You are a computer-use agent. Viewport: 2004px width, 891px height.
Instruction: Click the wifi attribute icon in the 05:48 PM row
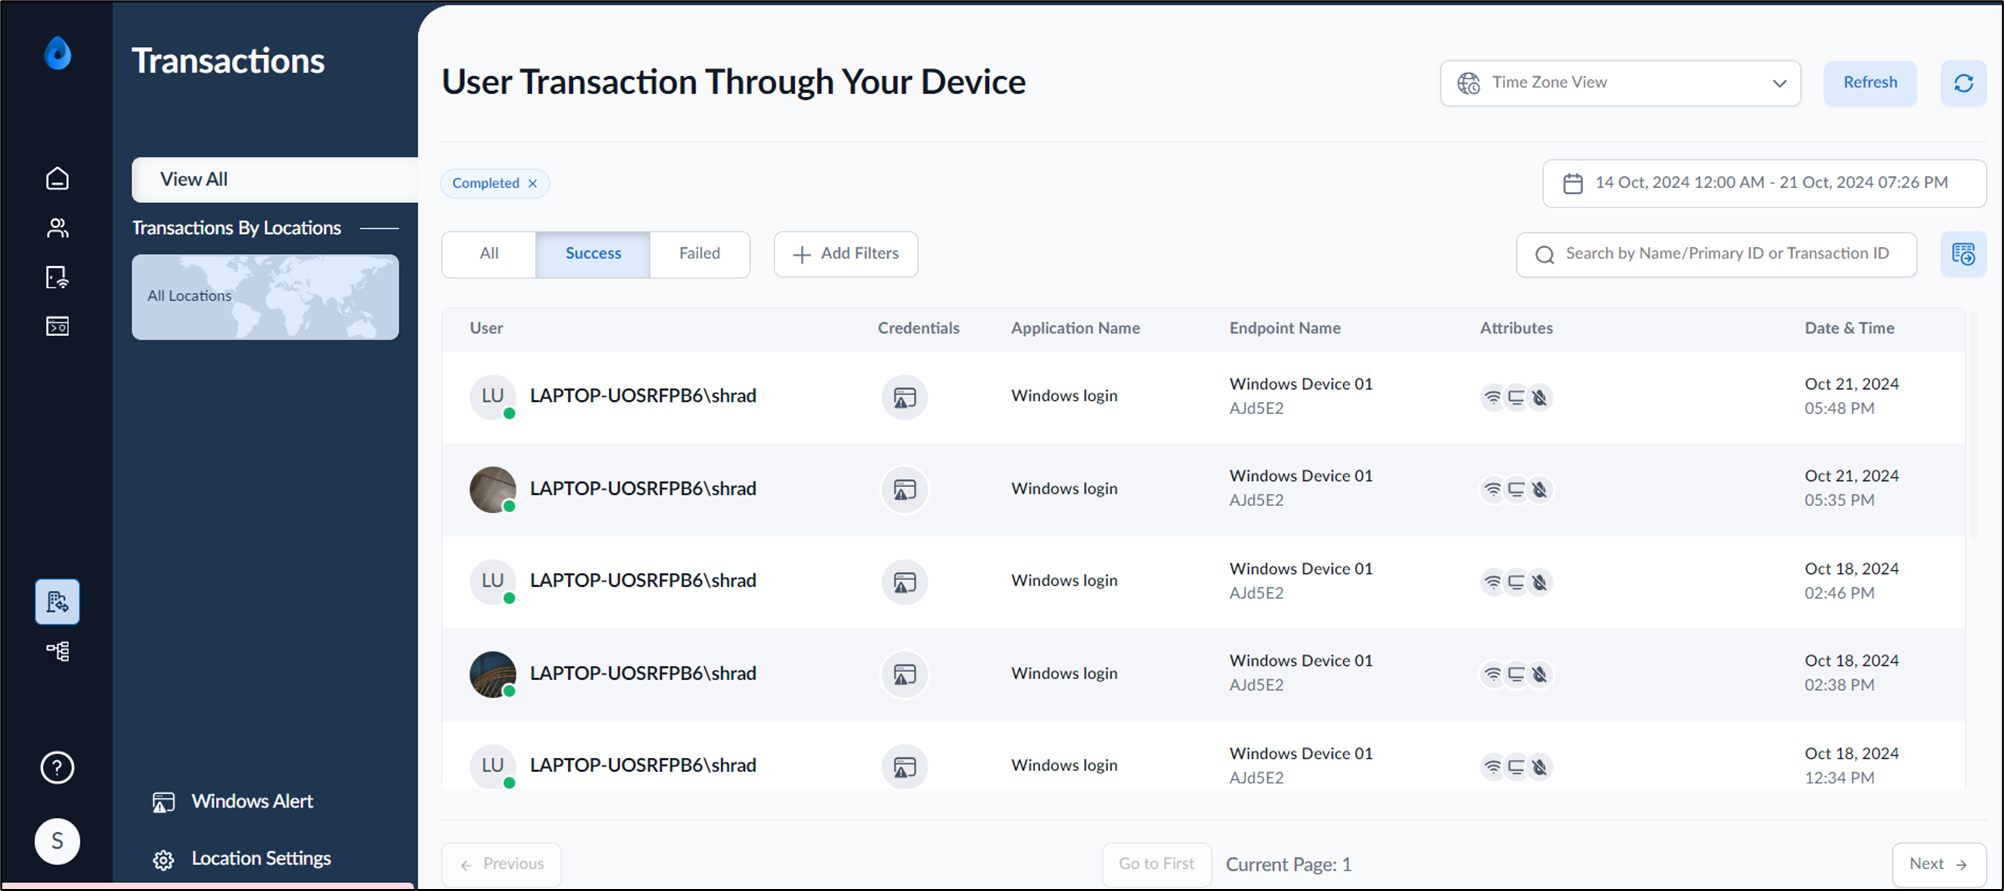click(x=1492, y=397)
